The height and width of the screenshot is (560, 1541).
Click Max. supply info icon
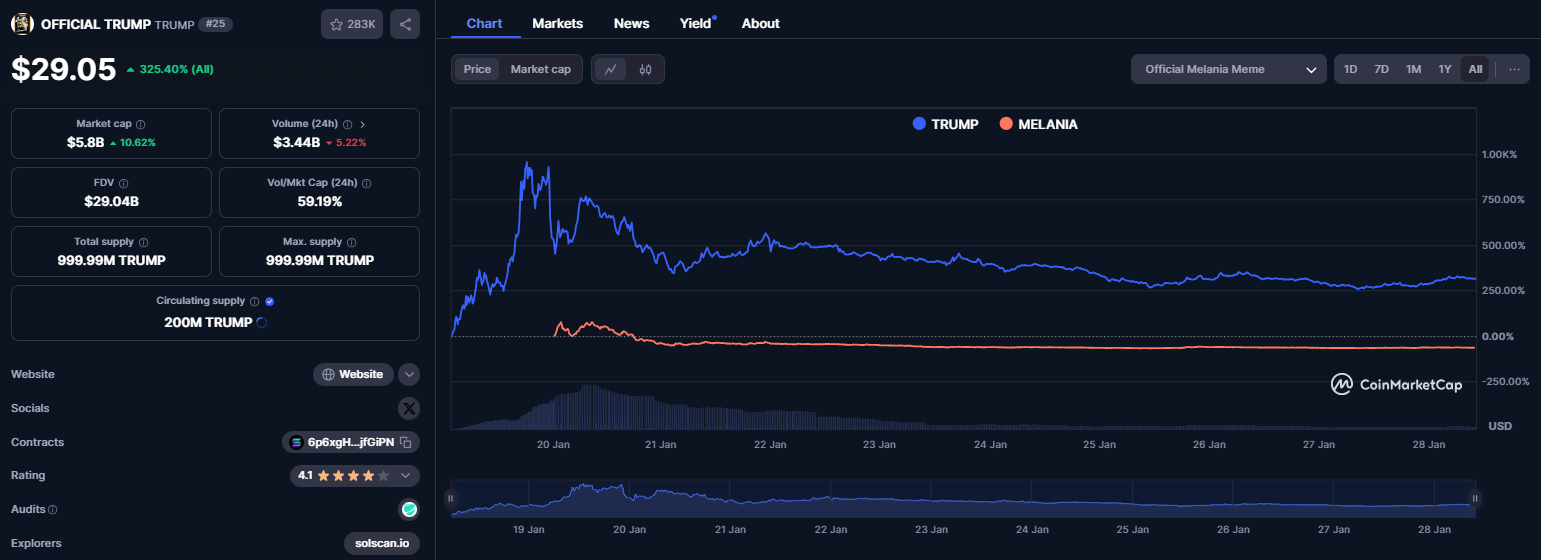click(x=351, y=242)
